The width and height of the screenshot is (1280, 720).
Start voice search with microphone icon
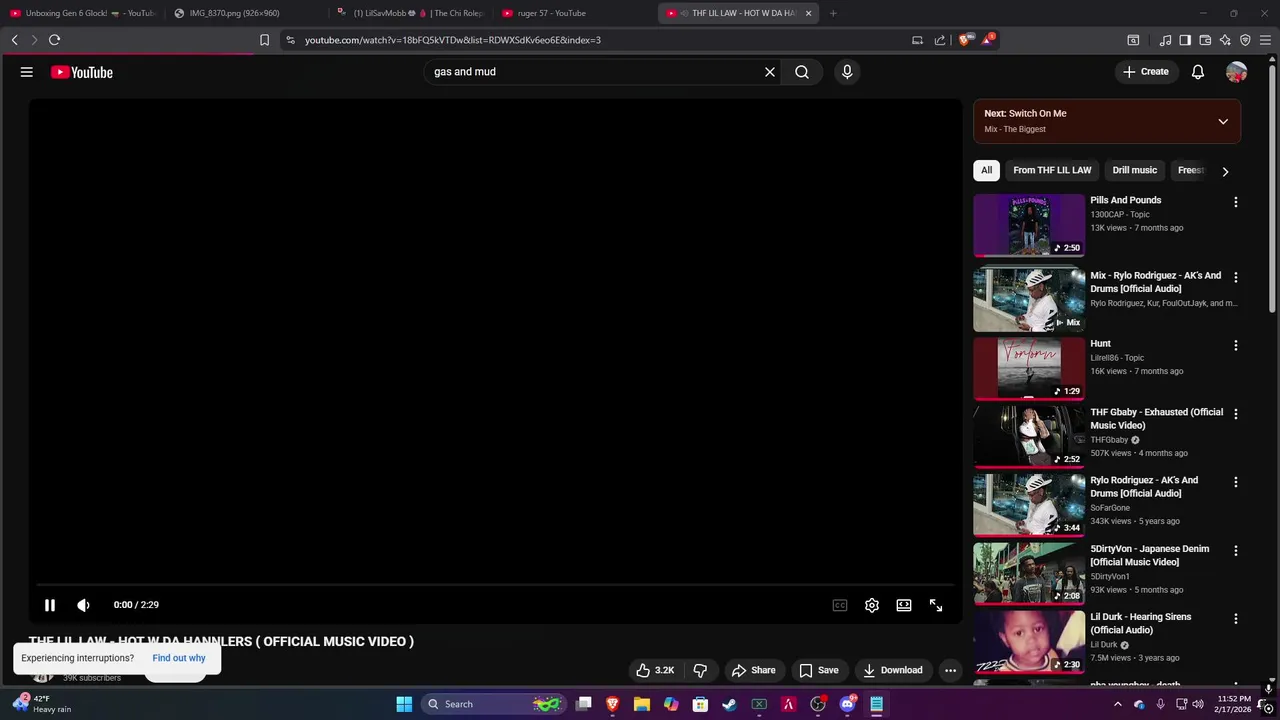coord(847,72)
